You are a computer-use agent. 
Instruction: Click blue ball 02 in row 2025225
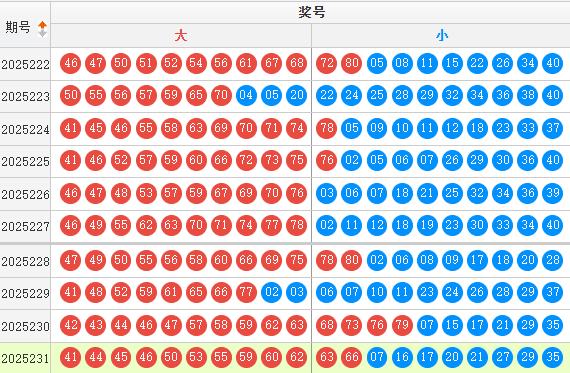[x=352, y=160]
